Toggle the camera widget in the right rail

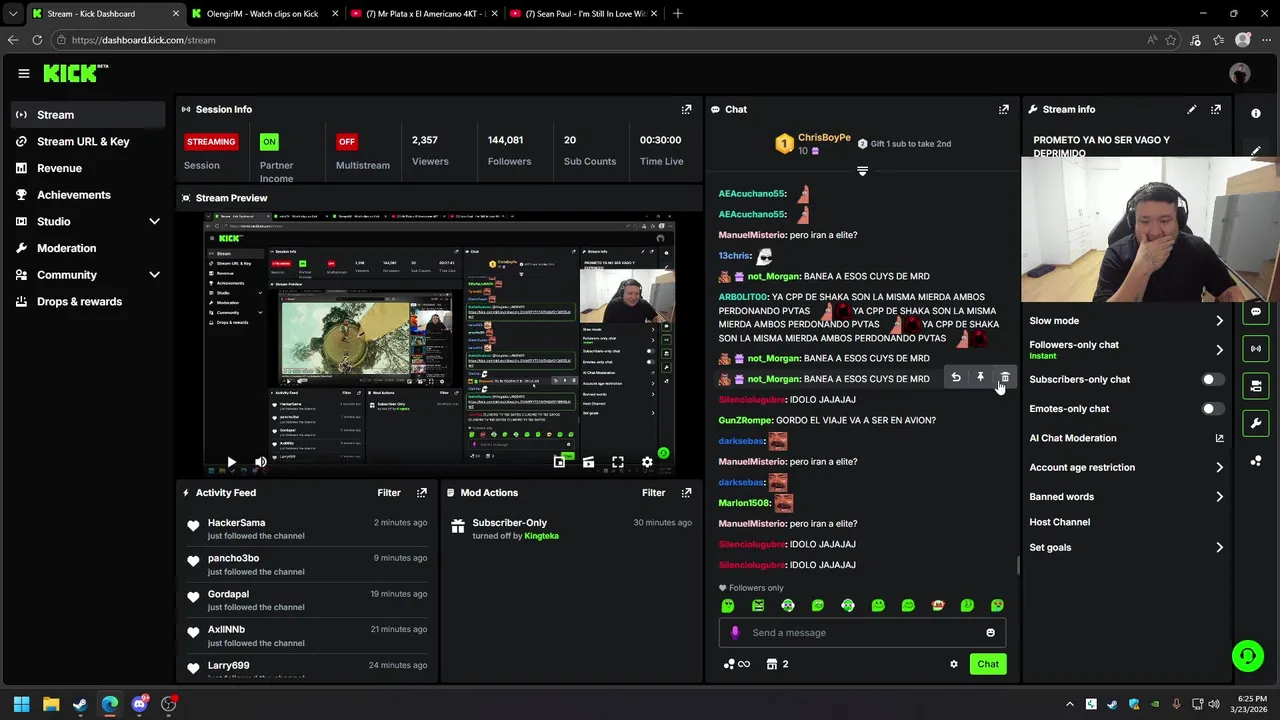pos(1256,386)
